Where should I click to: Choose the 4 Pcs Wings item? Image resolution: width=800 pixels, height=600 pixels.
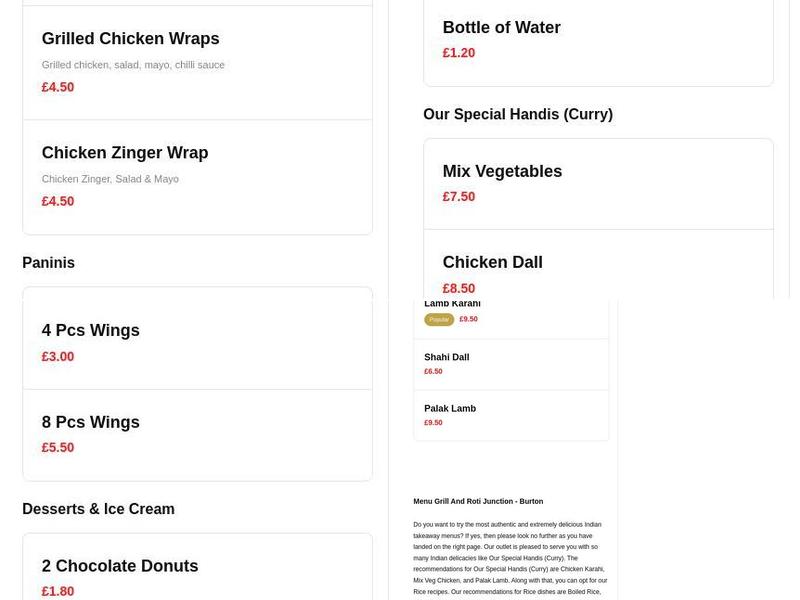(x=91, y=331)
